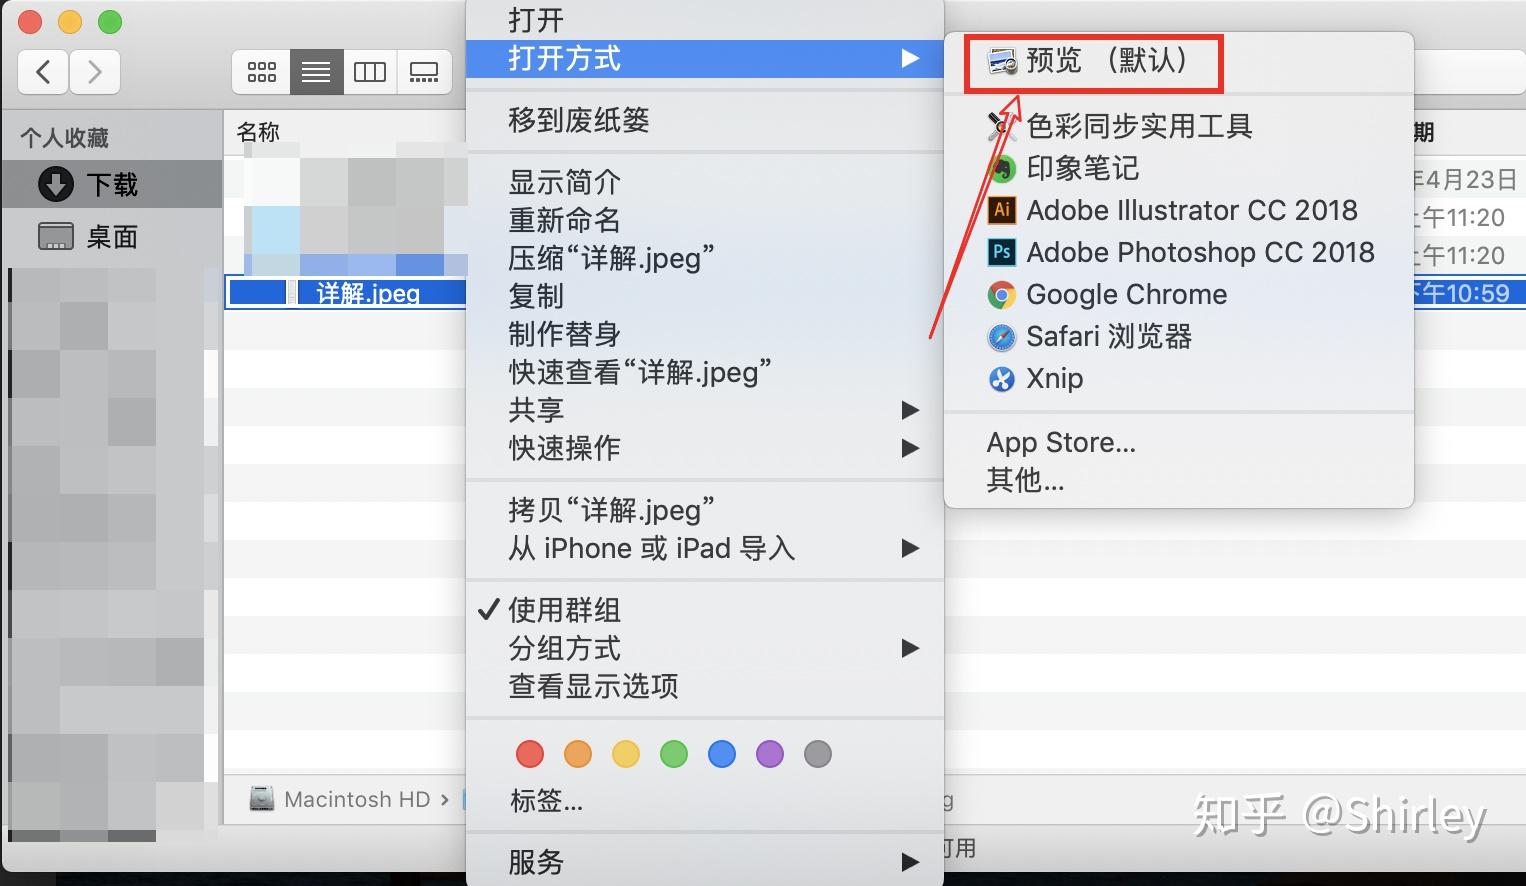
Task: Apply the gray color tag
Action: coord(818,754)
